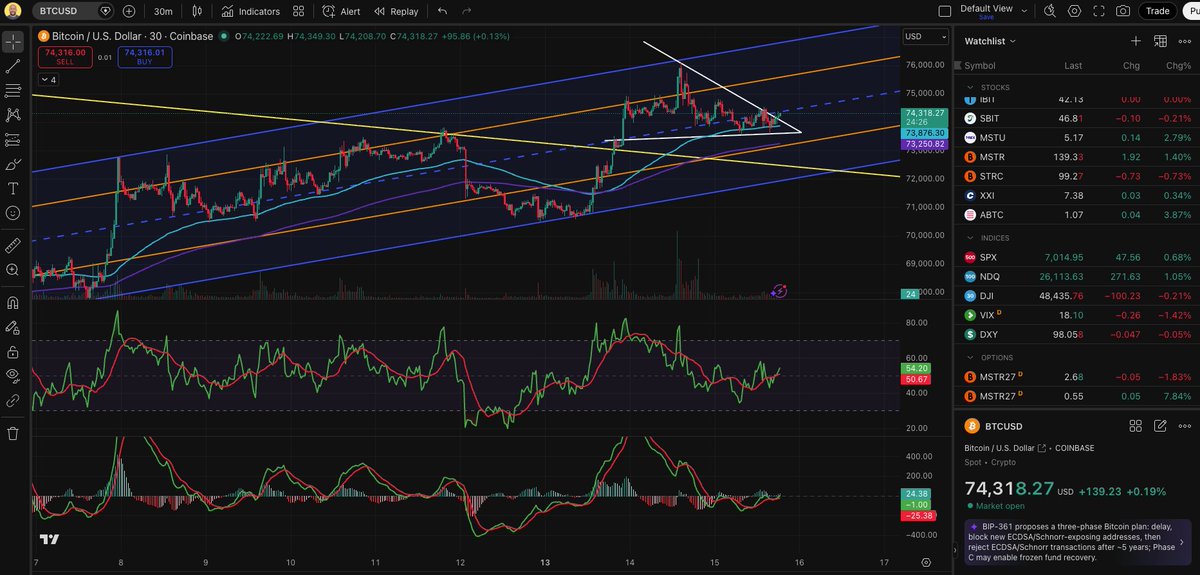
Task: Toggle hide all drawings eye
Action: tap(13, 375)
